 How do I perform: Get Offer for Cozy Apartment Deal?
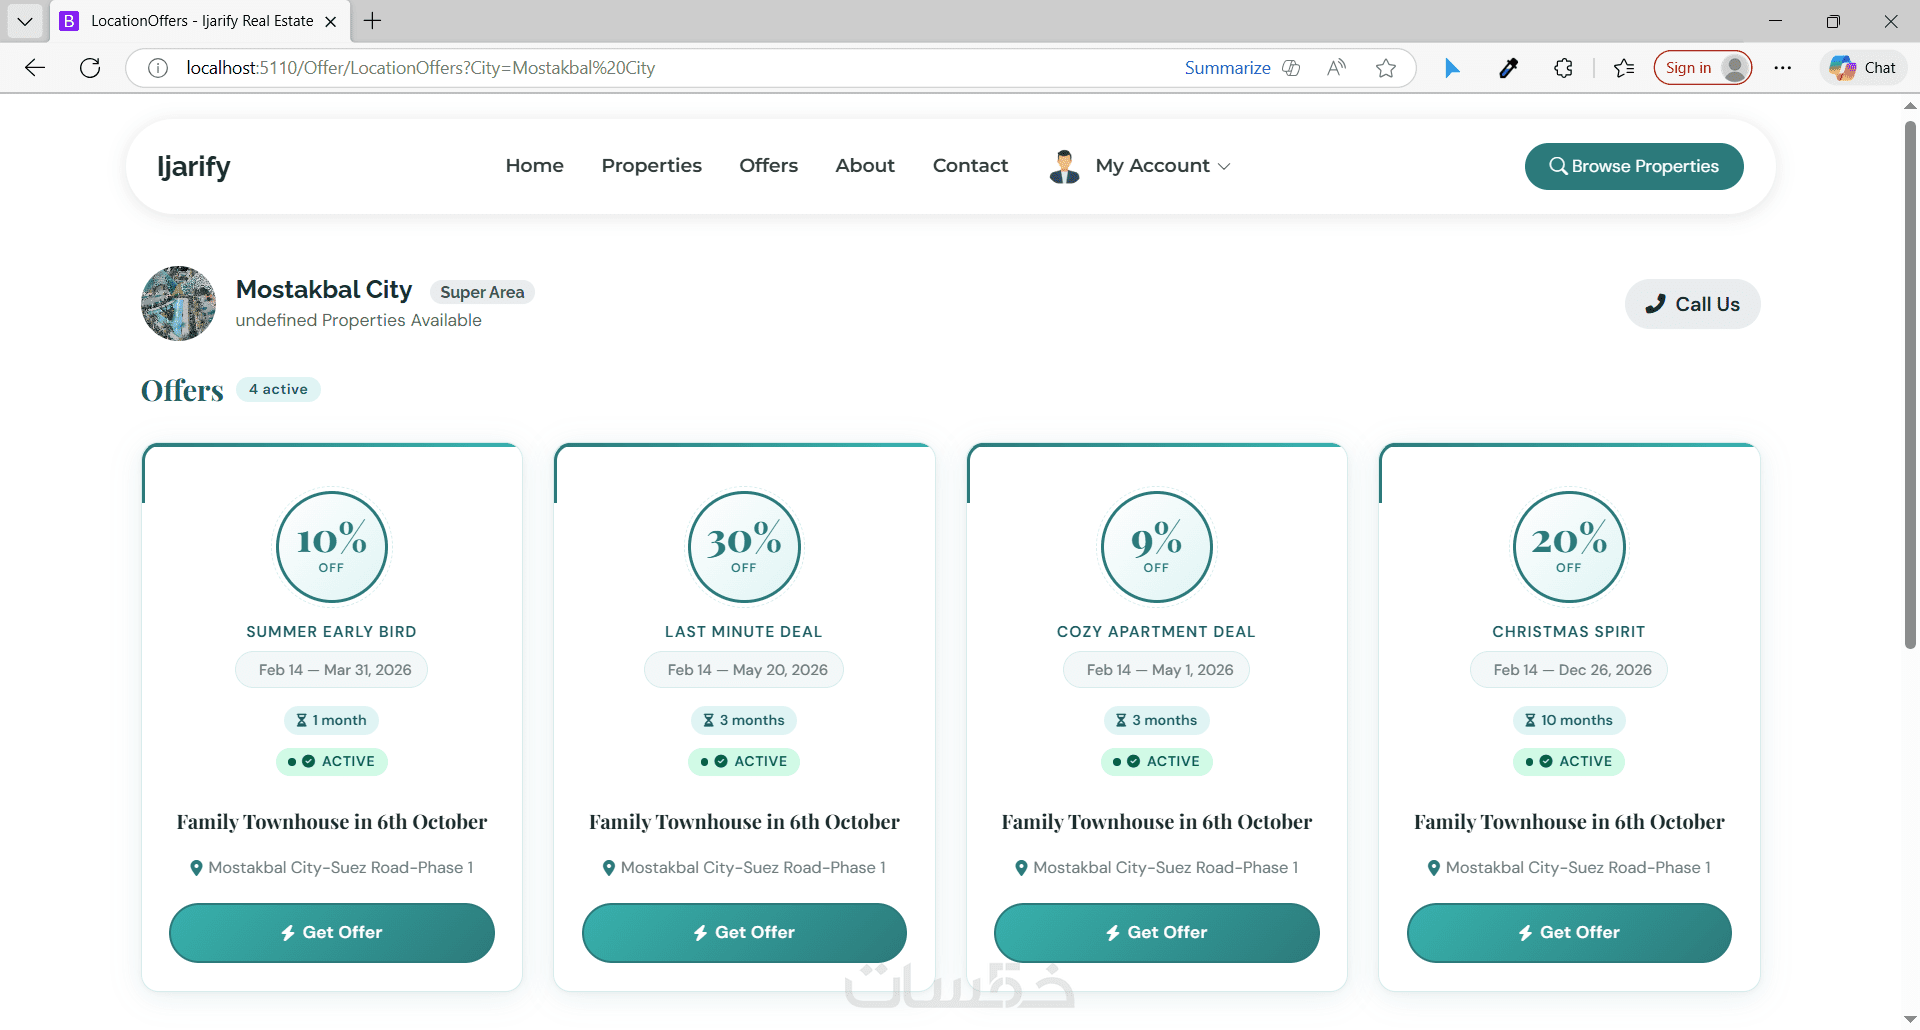1157,933
